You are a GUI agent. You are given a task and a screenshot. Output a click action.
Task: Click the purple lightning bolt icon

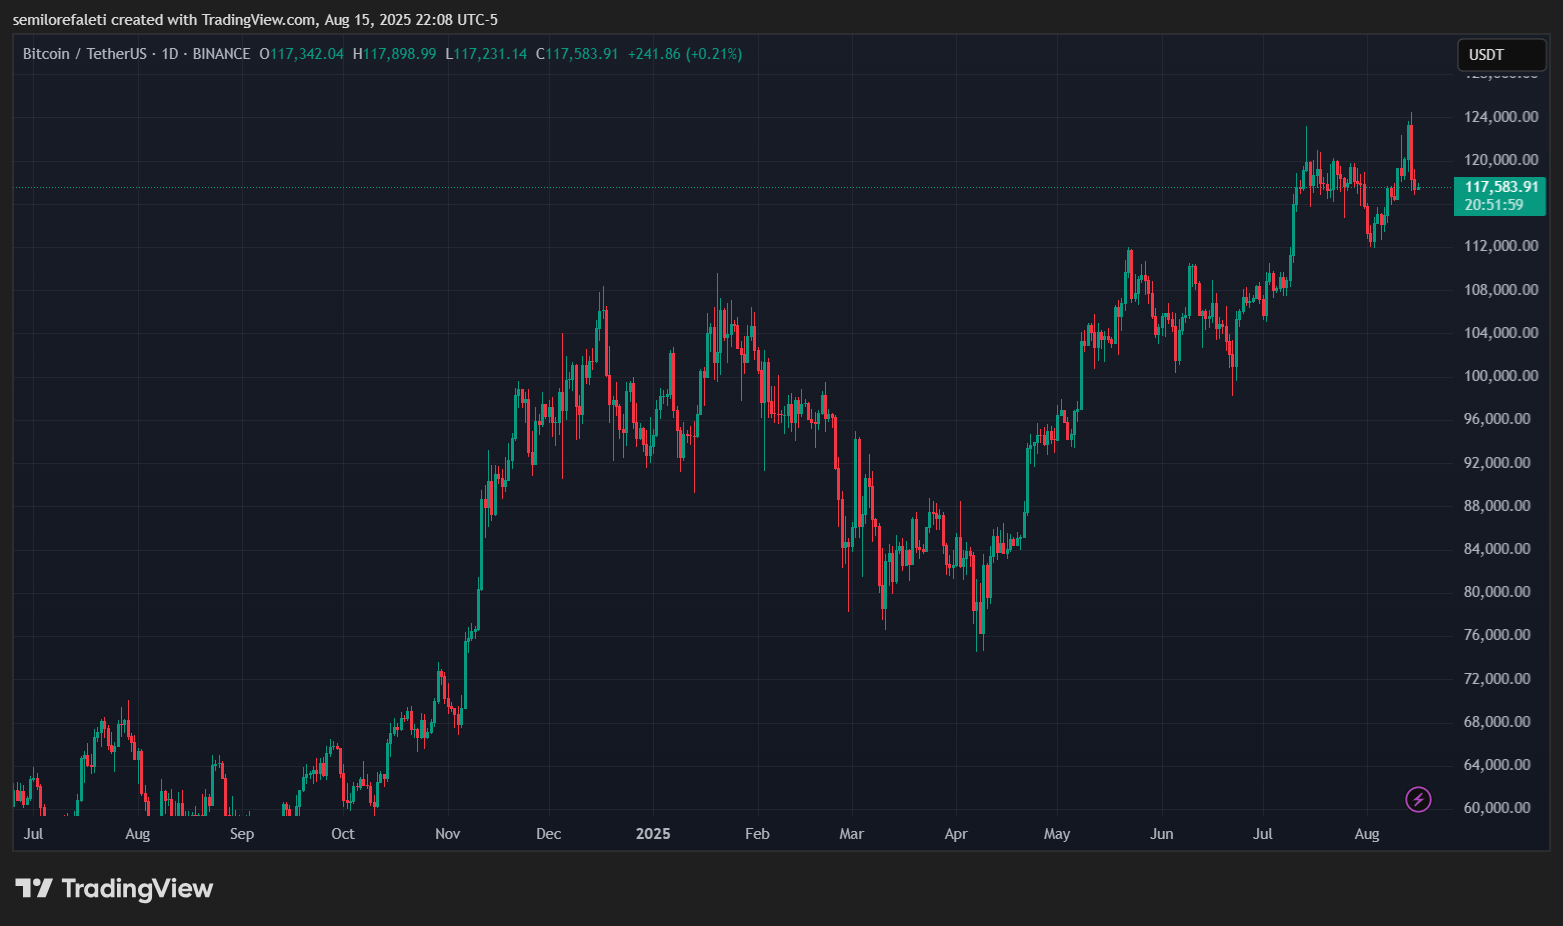1418,799
